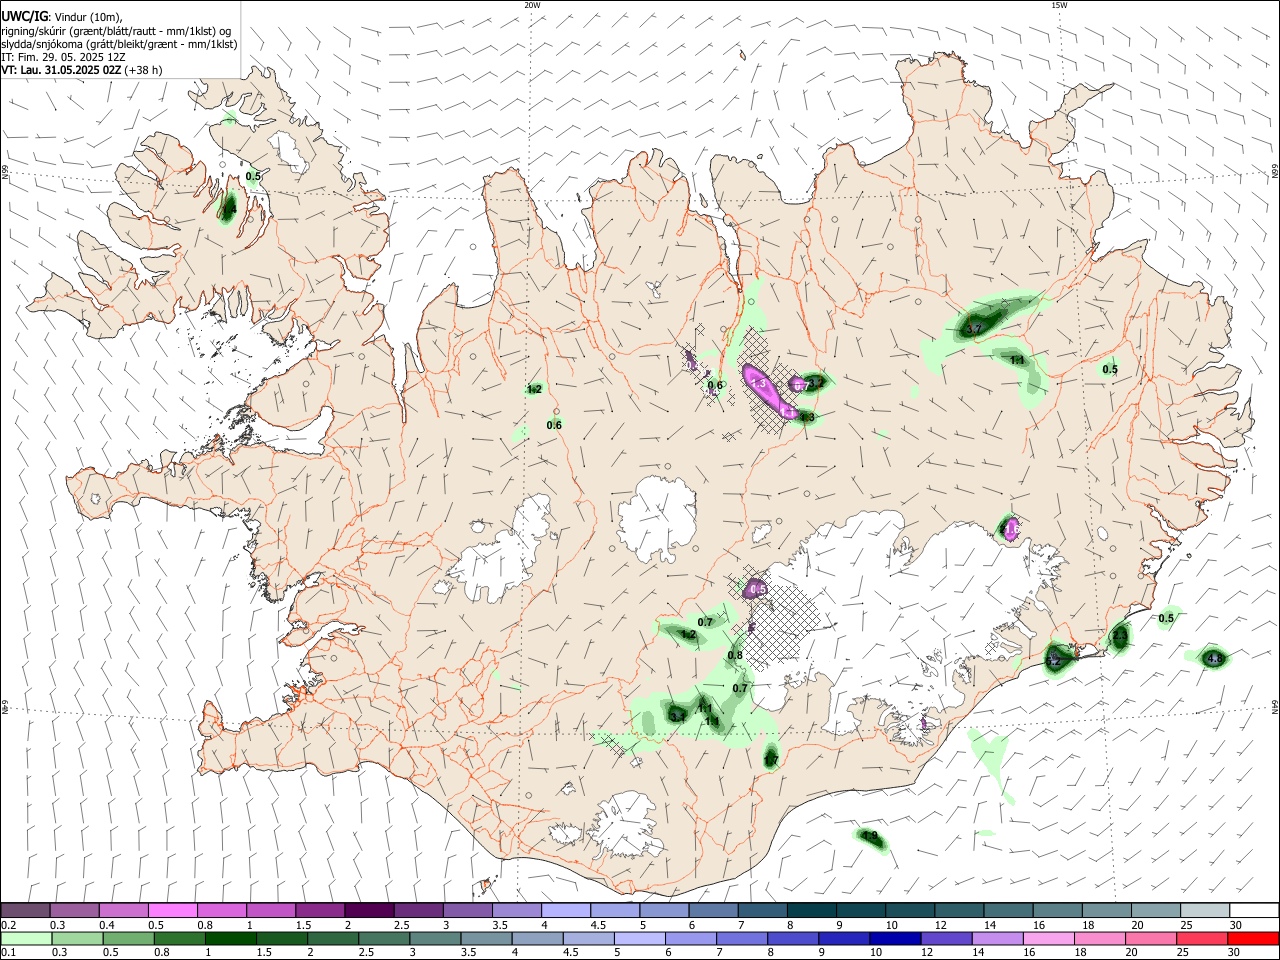The image size is (1280, 960).
Task: Click the 20W longitude label
Action: (x=532, y=5)
